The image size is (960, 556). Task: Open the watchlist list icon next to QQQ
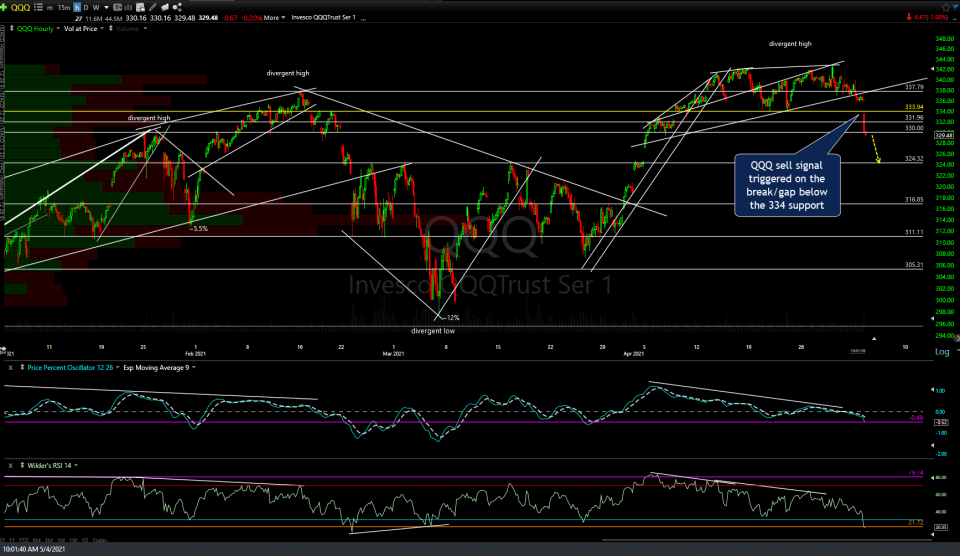point(39,7)
